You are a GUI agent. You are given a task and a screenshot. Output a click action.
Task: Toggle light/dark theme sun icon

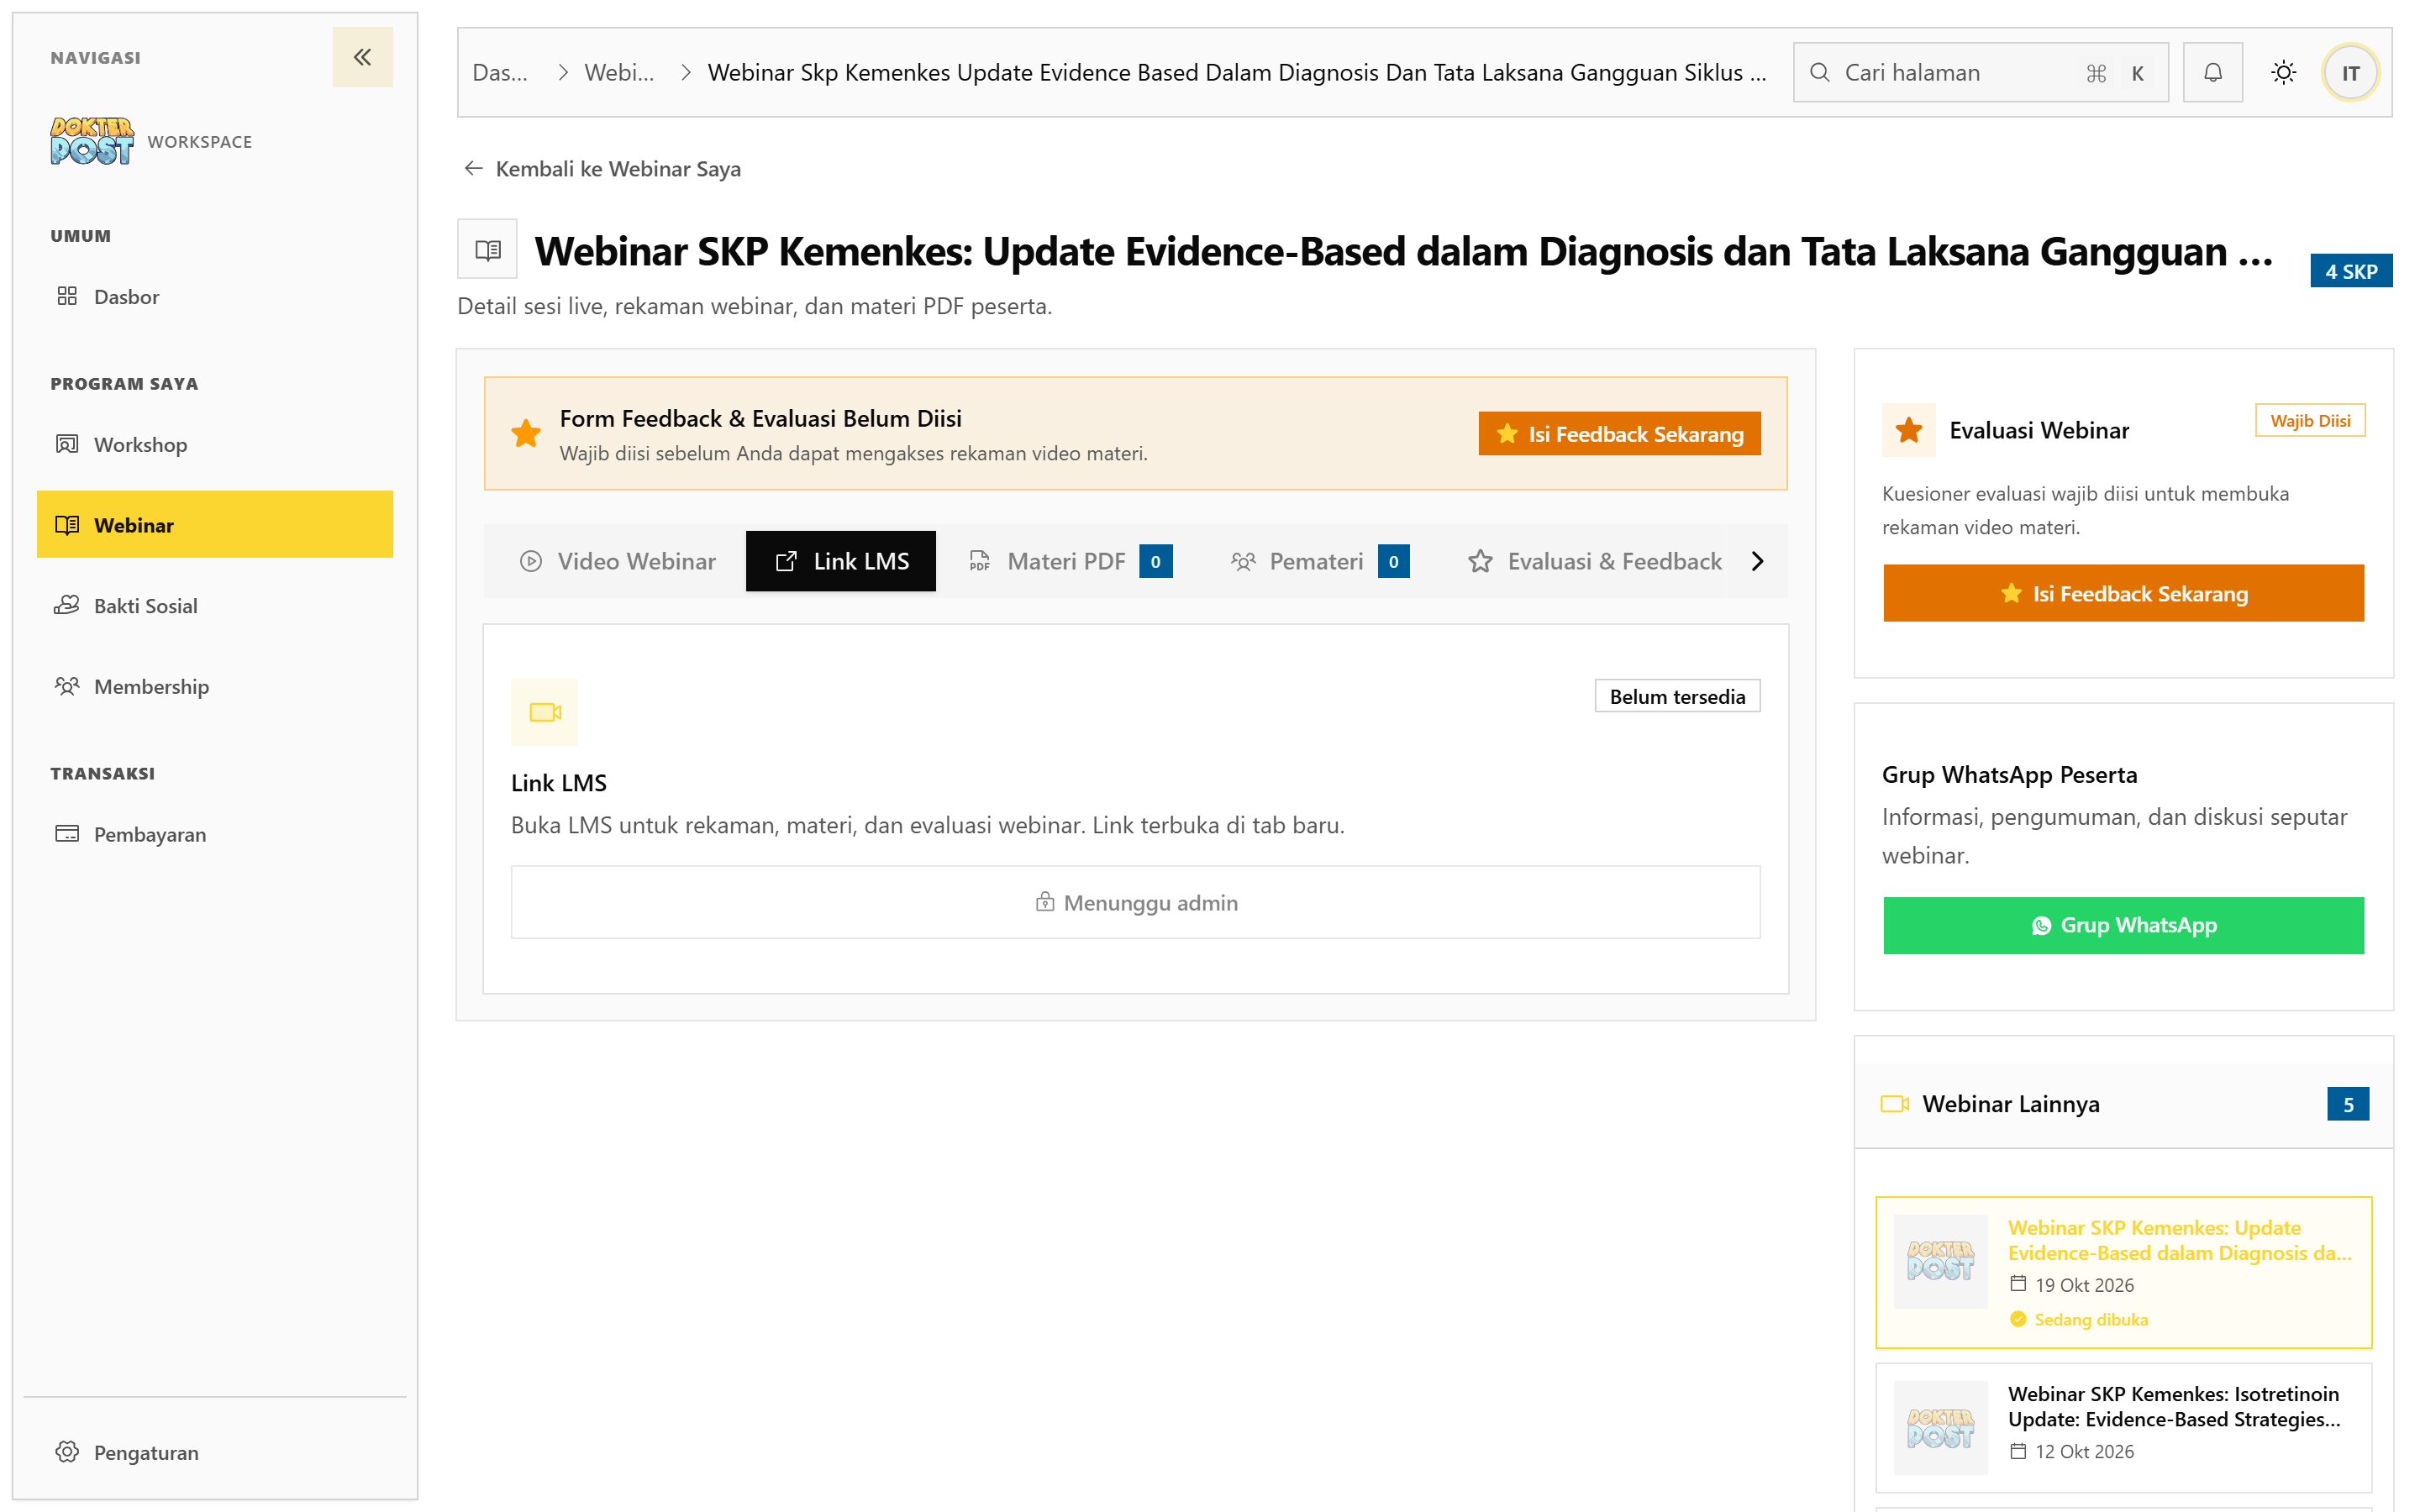[x=2283, y=72]
